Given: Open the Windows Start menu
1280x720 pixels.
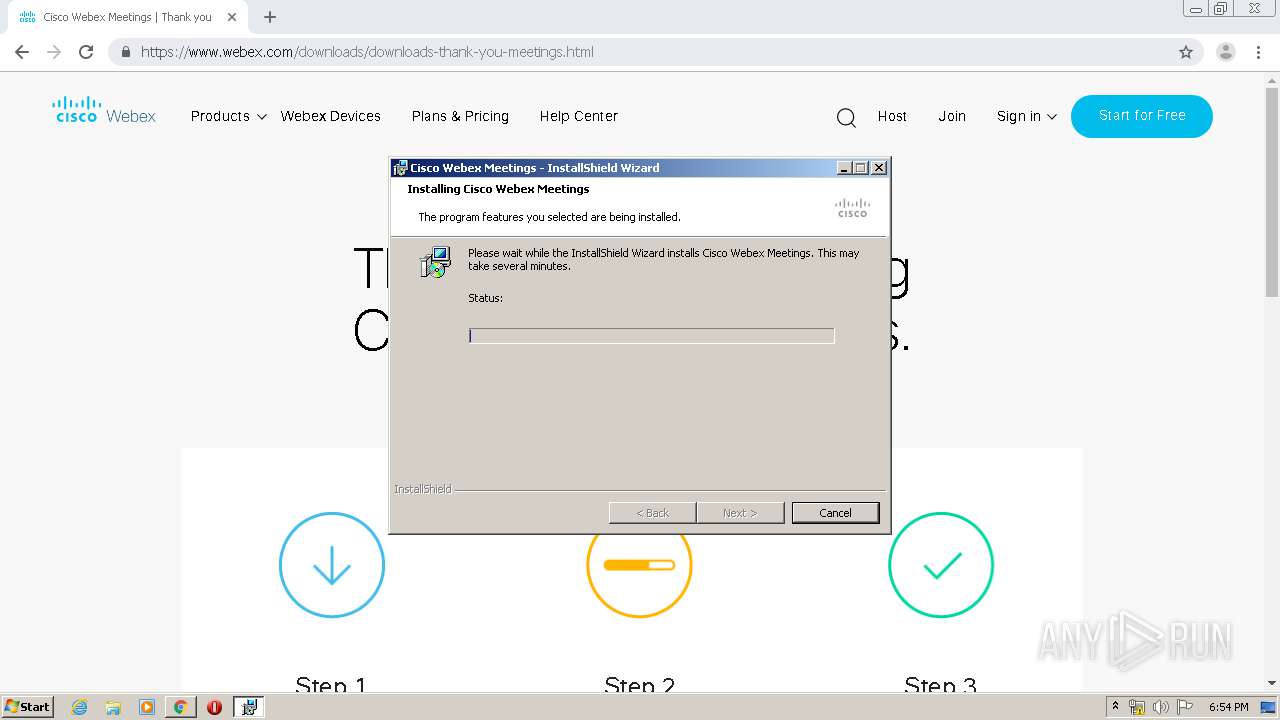Looking at the screenshot, I should (x=28, y=707).
